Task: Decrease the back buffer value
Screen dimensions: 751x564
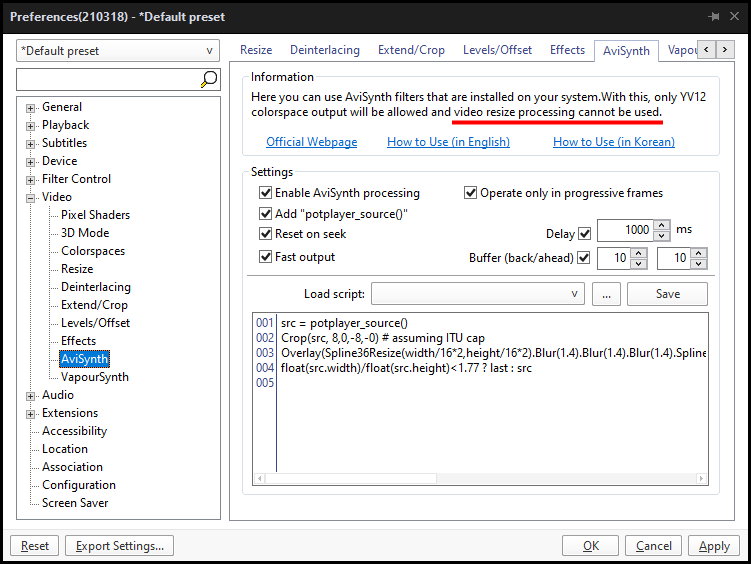Action: point(639,264)
